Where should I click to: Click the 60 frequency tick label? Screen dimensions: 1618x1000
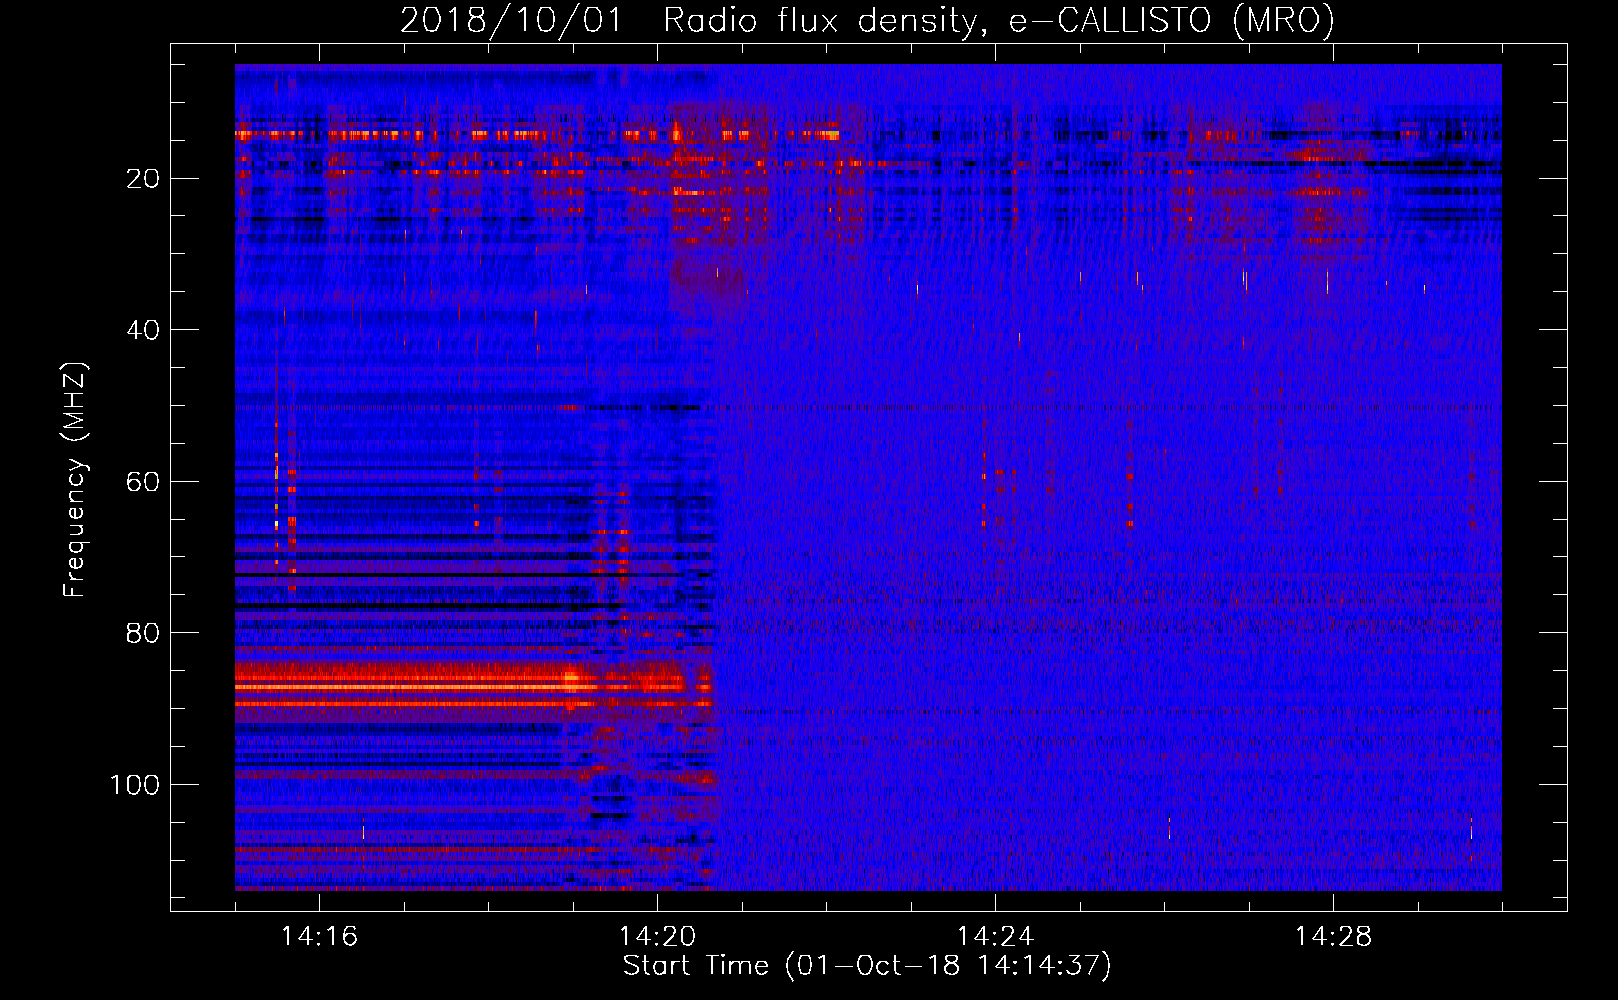pyautogui.click(x=143, y=482)
